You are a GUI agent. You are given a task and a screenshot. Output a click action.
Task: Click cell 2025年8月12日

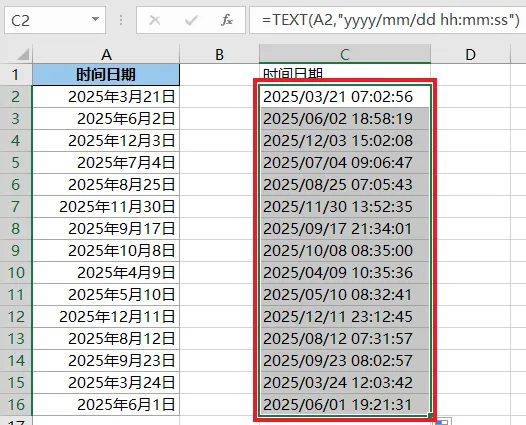click(106, 338)
